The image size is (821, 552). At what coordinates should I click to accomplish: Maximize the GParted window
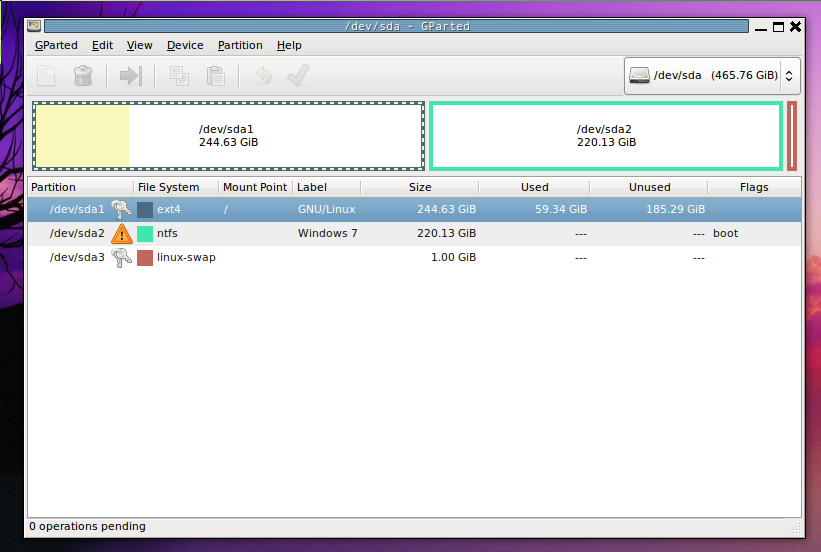click(x=779, y=27)
